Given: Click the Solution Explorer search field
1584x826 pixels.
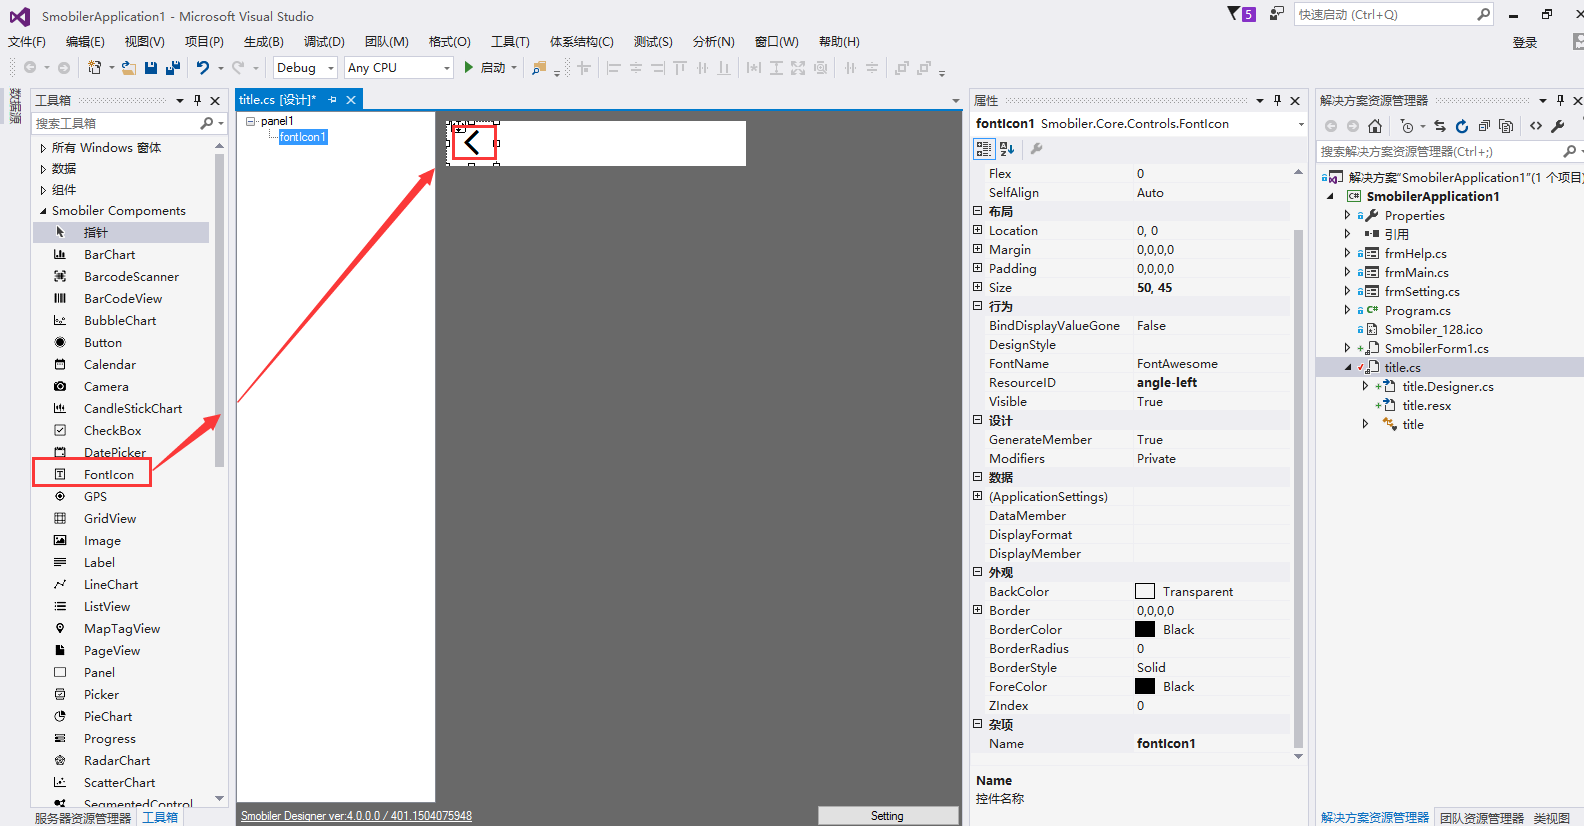Looking at the screenshot, I should pos(1438,151).
